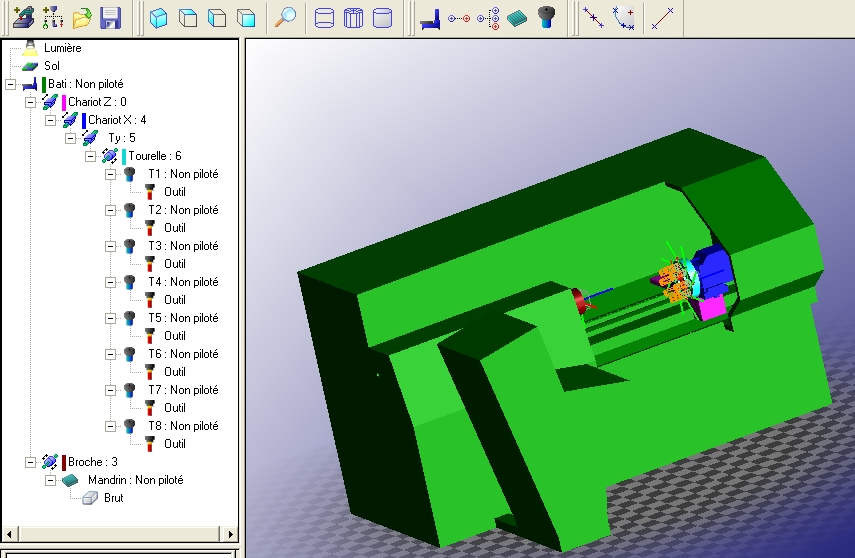Select the front-face highlighted cube view
This screenshot has width=855, height=558.
pyautogui.click(x=246, y=18)
